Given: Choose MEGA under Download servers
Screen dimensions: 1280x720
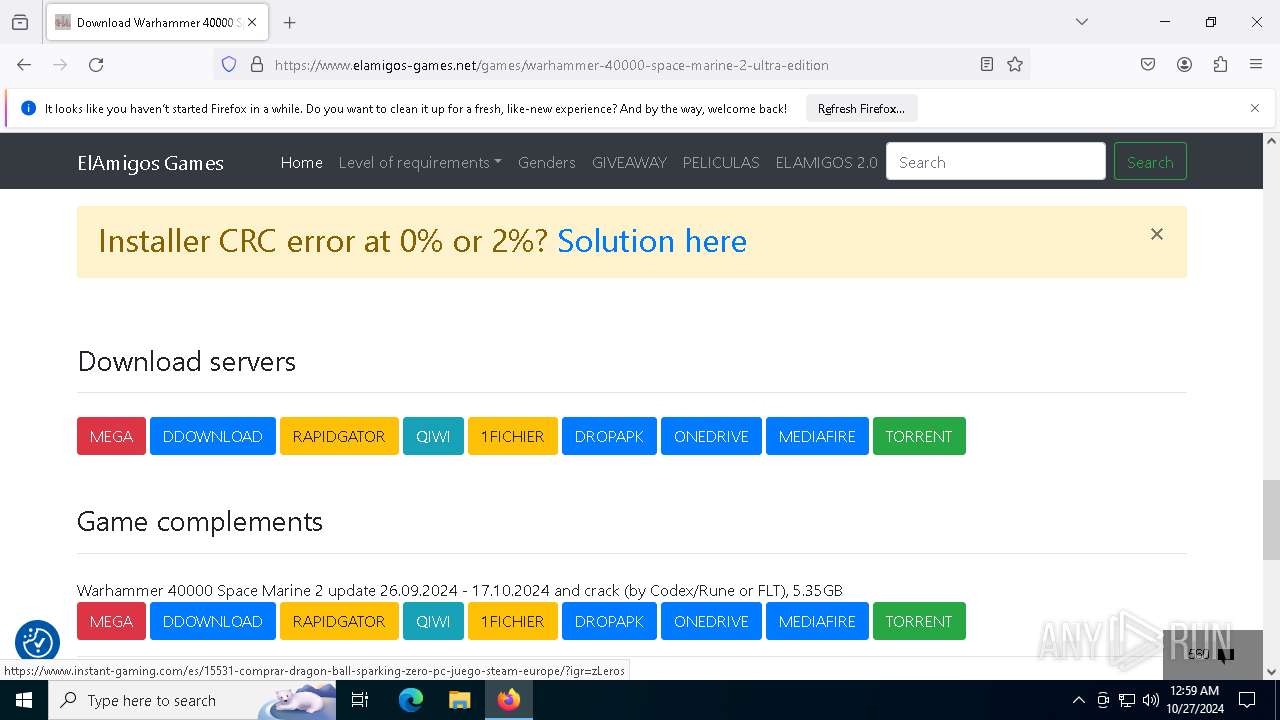Looking at the screenshot, I should coord(111,436).
